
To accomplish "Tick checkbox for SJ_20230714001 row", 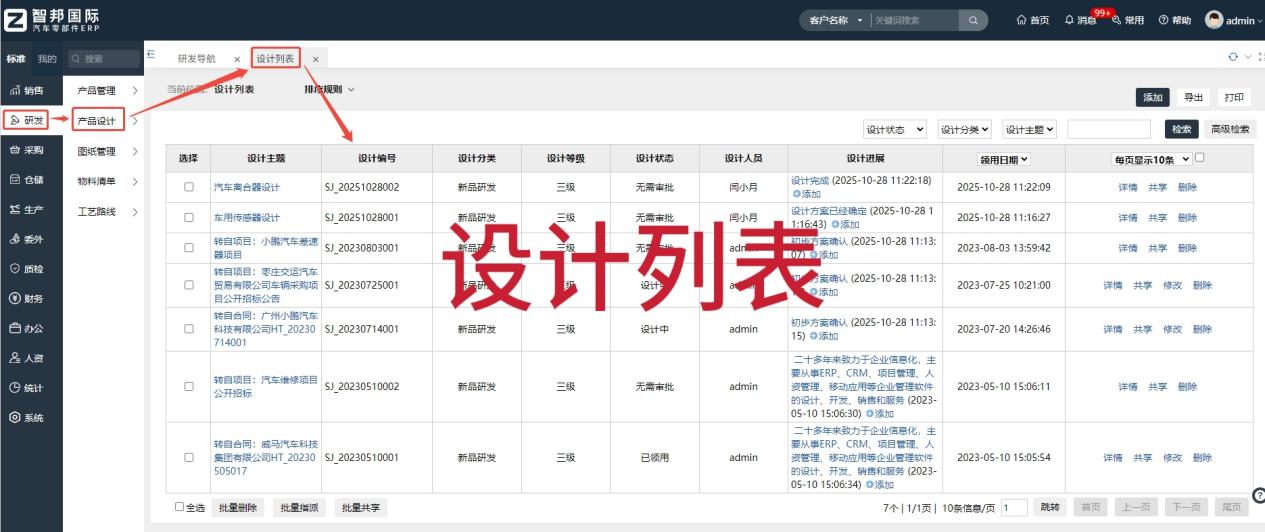I will coord(189,329).
